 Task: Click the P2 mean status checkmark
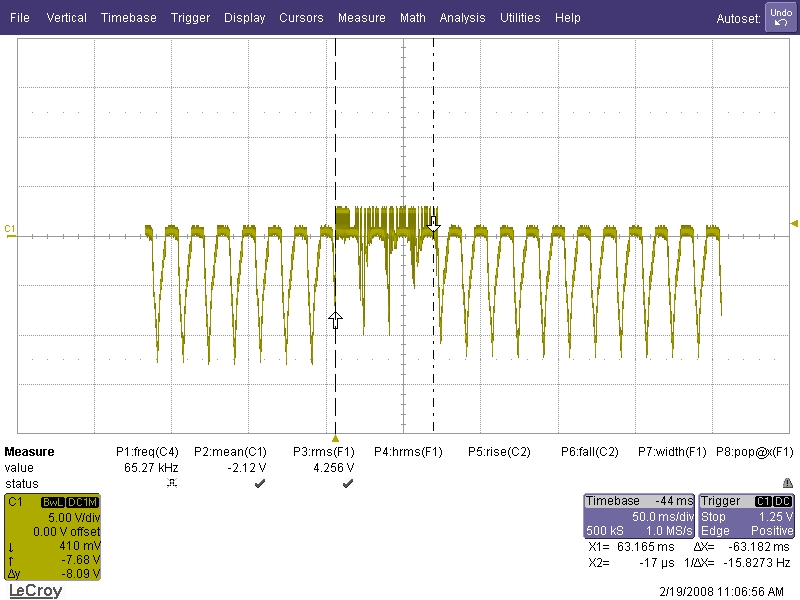click(x=260, y=483)
